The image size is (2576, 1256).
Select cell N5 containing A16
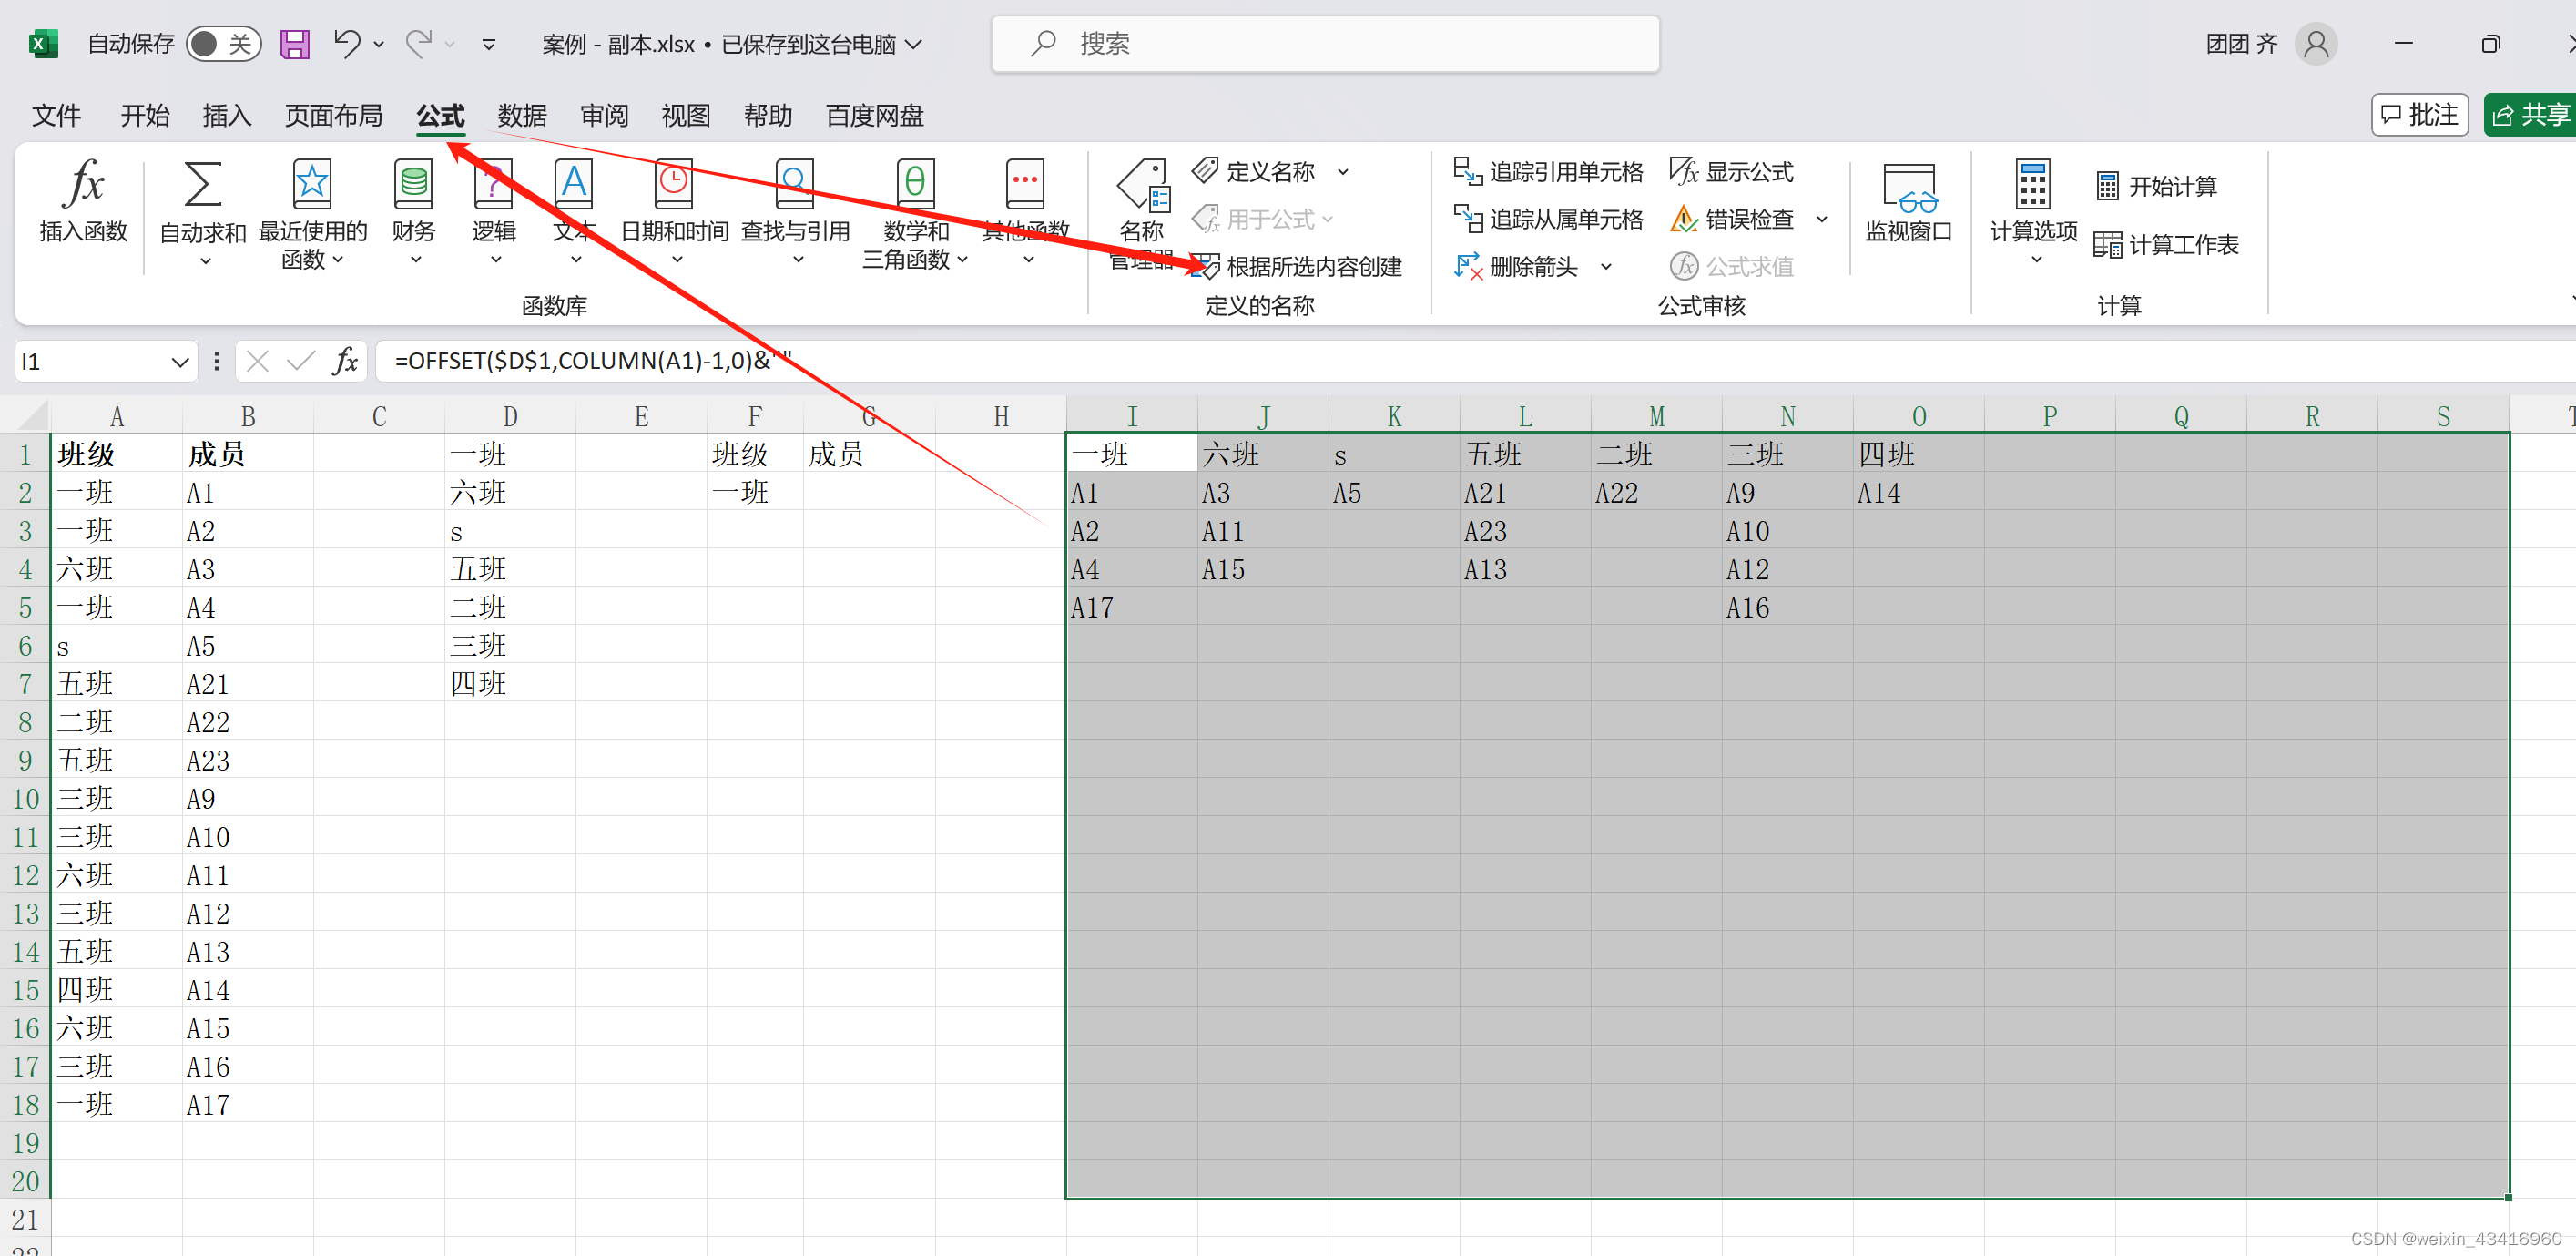(1787, 607)
